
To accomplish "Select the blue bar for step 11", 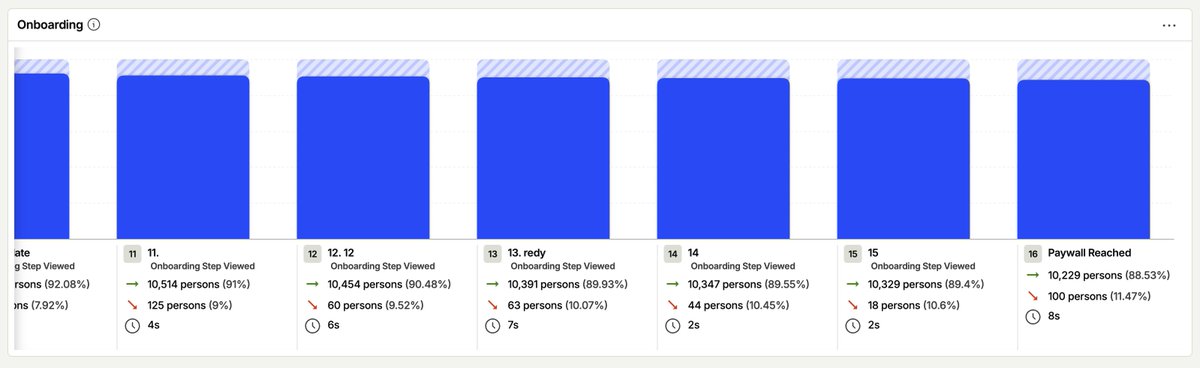I will (183, 157).
